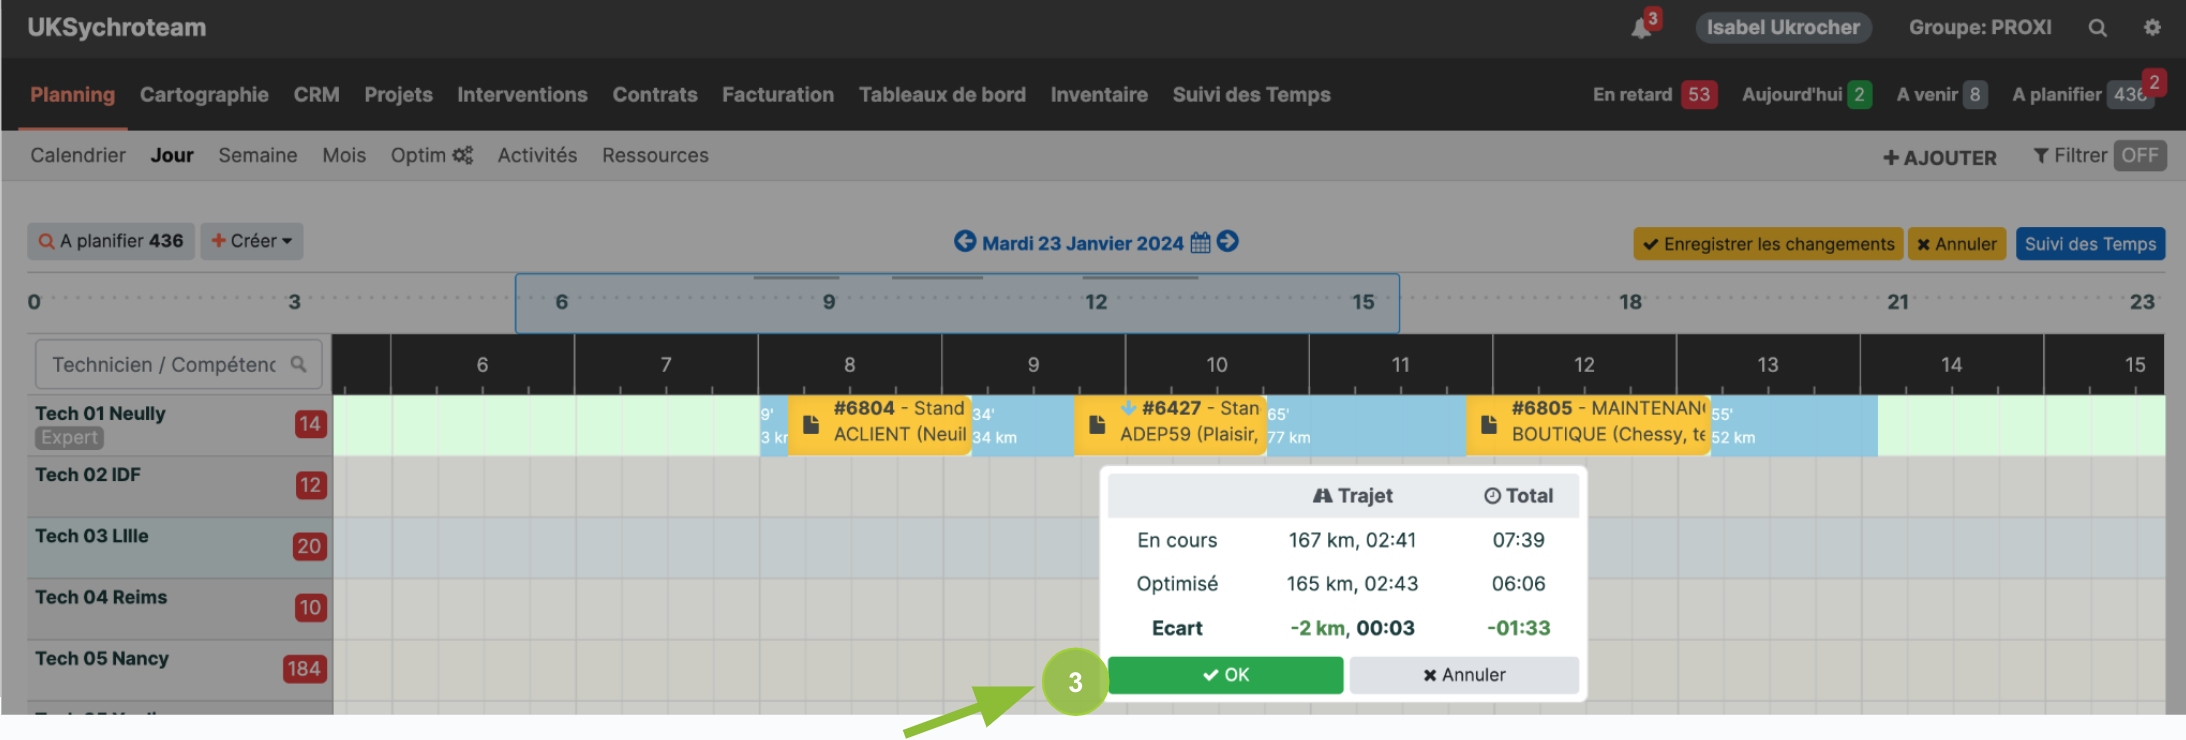Open the date picker calendar icon

1200,243
